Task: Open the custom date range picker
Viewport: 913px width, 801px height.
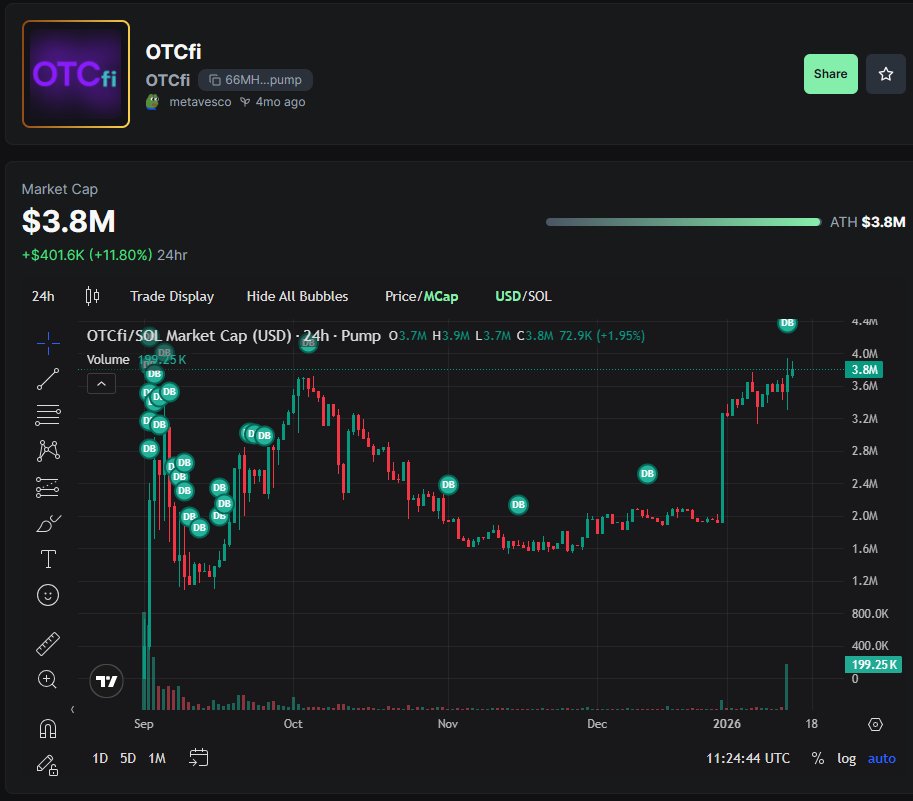Action: click(x=198, y=758)
